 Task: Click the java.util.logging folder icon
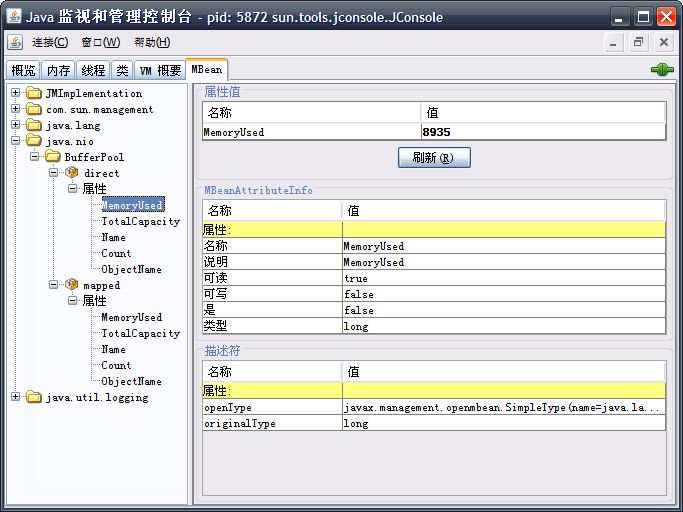pos(34,397)
